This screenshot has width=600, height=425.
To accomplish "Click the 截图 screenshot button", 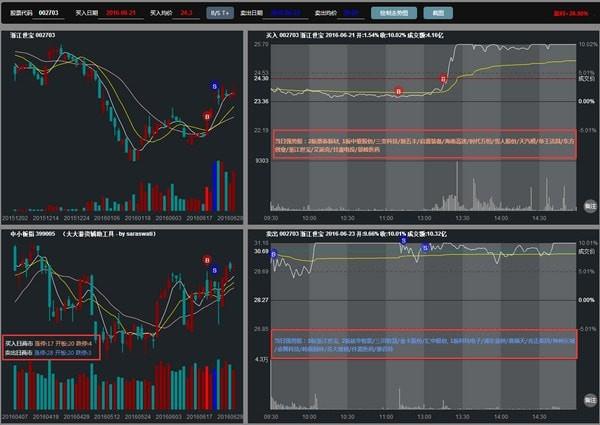I will click(x=438, y=13).
